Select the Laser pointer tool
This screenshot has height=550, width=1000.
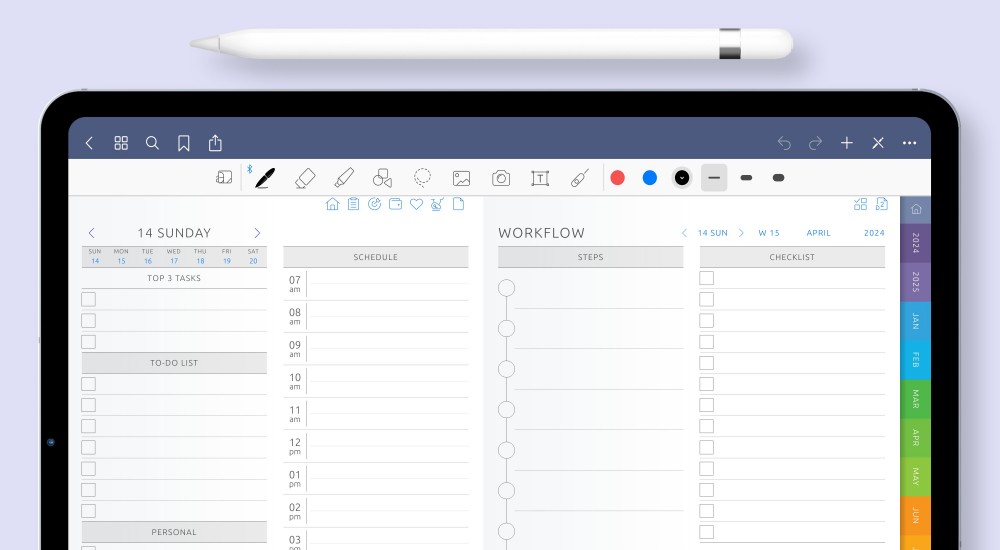coord(580,178)
